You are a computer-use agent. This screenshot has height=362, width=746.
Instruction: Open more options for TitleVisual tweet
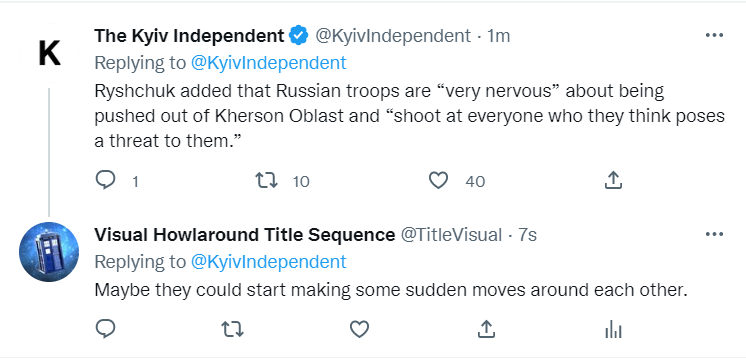714,234
